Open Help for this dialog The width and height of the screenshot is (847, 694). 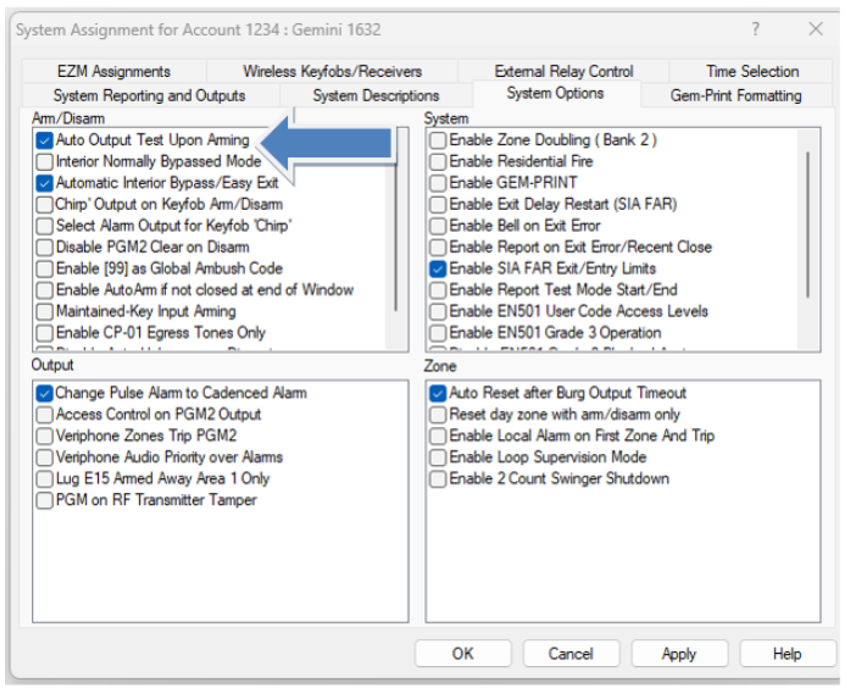(787, 654)
